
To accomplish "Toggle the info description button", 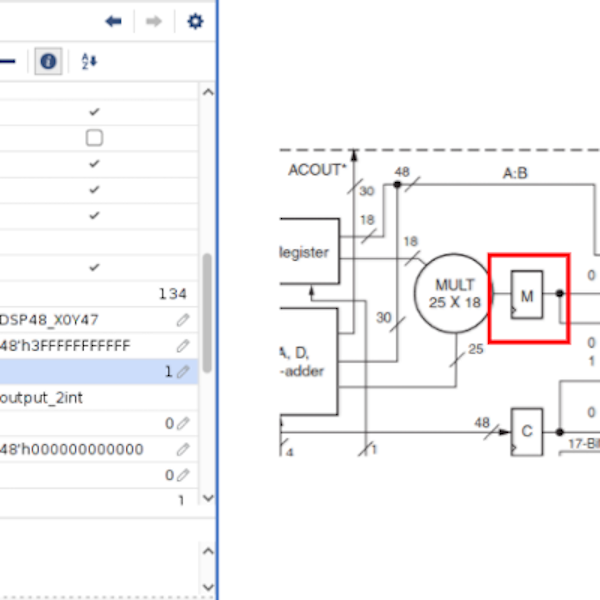I will 47,61.
